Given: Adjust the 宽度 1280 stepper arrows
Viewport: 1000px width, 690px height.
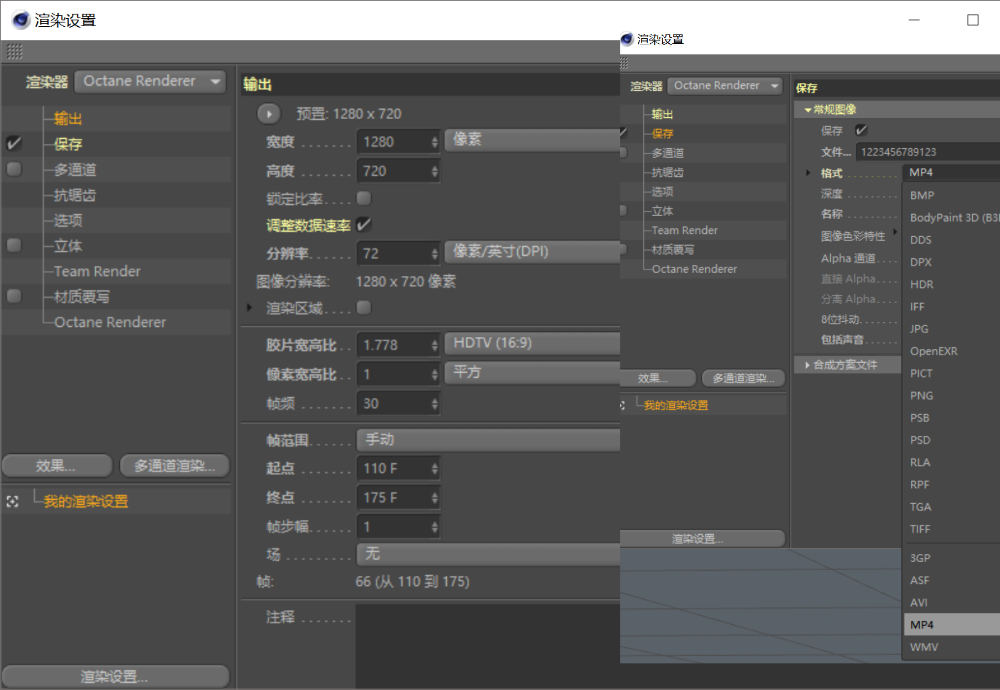Looking at the screenshot, I should [x=434, y=142].
